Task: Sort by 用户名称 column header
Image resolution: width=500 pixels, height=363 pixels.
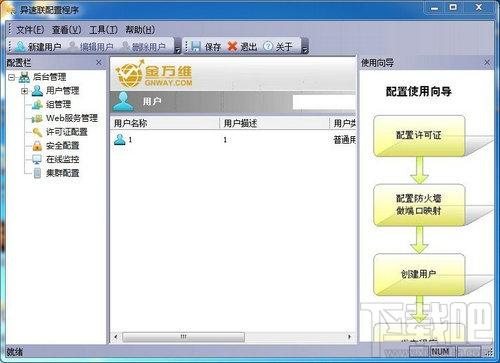Action: click(x=165, y=123)
